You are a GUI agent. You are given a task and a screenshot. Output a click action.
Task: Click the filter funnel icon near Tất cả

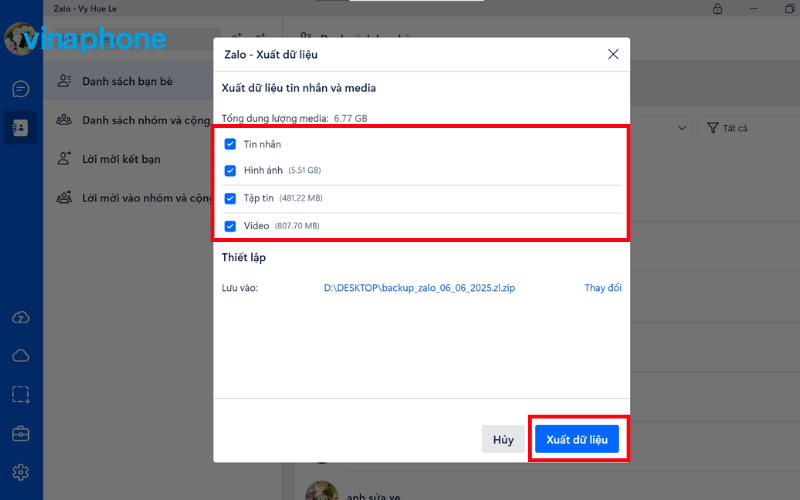click(713, 128)
